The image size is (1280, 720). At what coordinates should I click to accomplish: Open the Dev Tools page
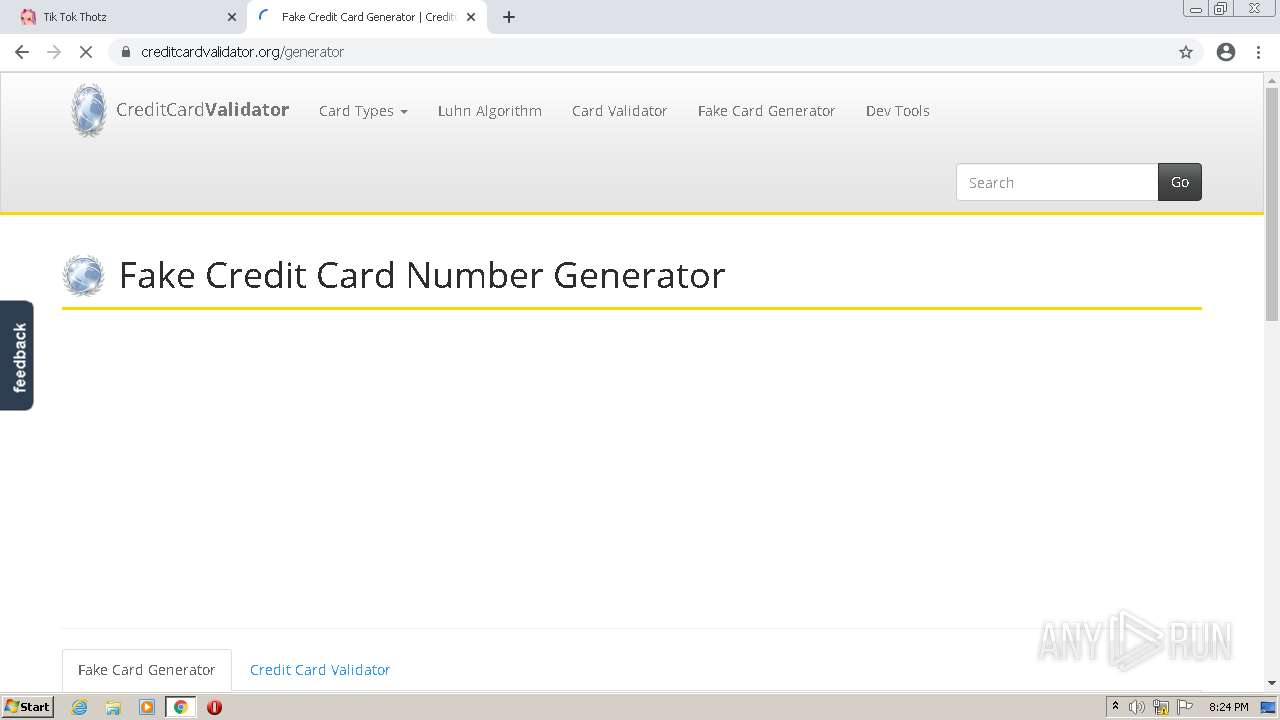click(x=897, y=111)
